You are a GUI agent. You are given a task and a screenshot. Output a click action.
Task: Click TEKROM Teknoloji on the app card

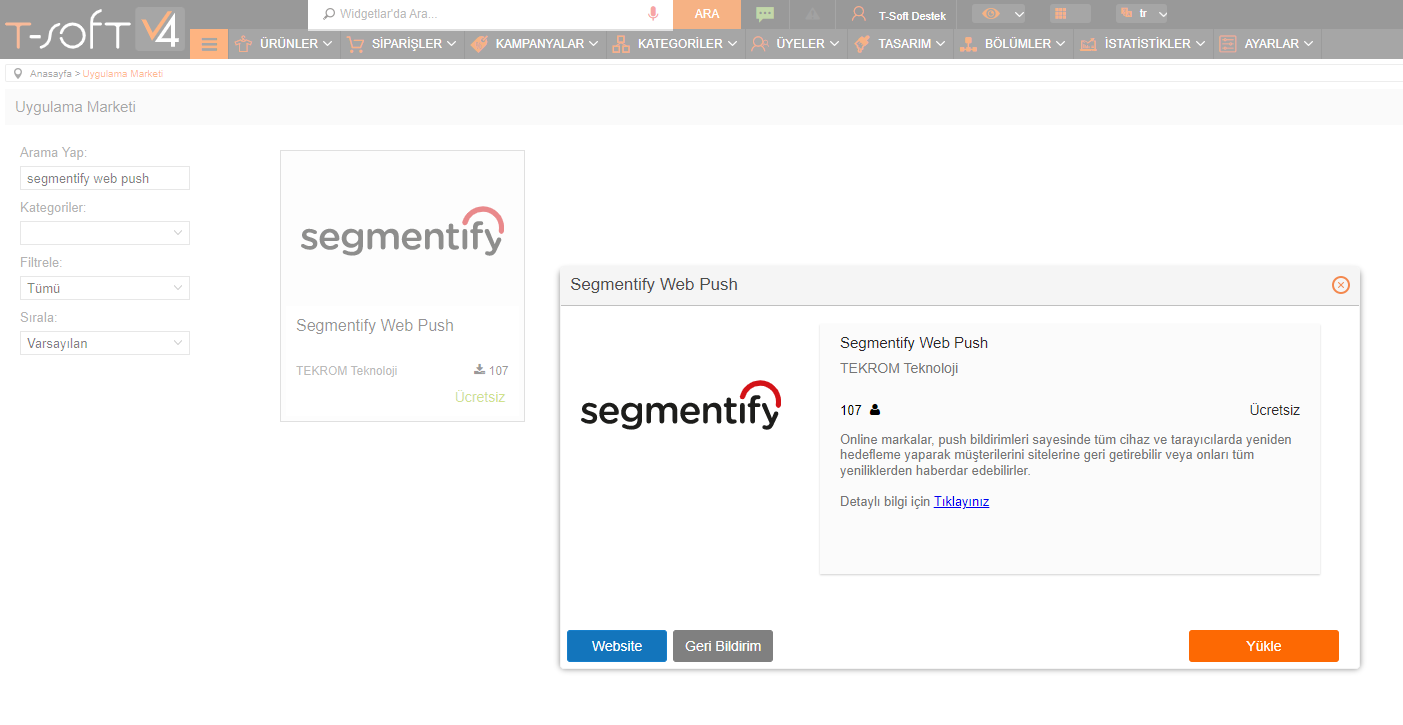tap(347, 370)
